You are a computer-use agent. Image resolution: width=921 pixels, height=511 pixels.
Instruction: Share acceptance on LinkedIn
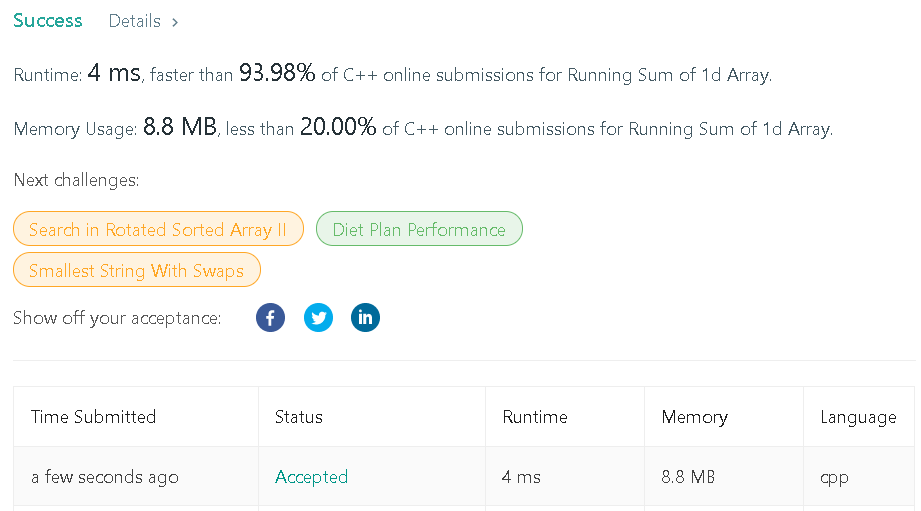click(x=365, y=318)
